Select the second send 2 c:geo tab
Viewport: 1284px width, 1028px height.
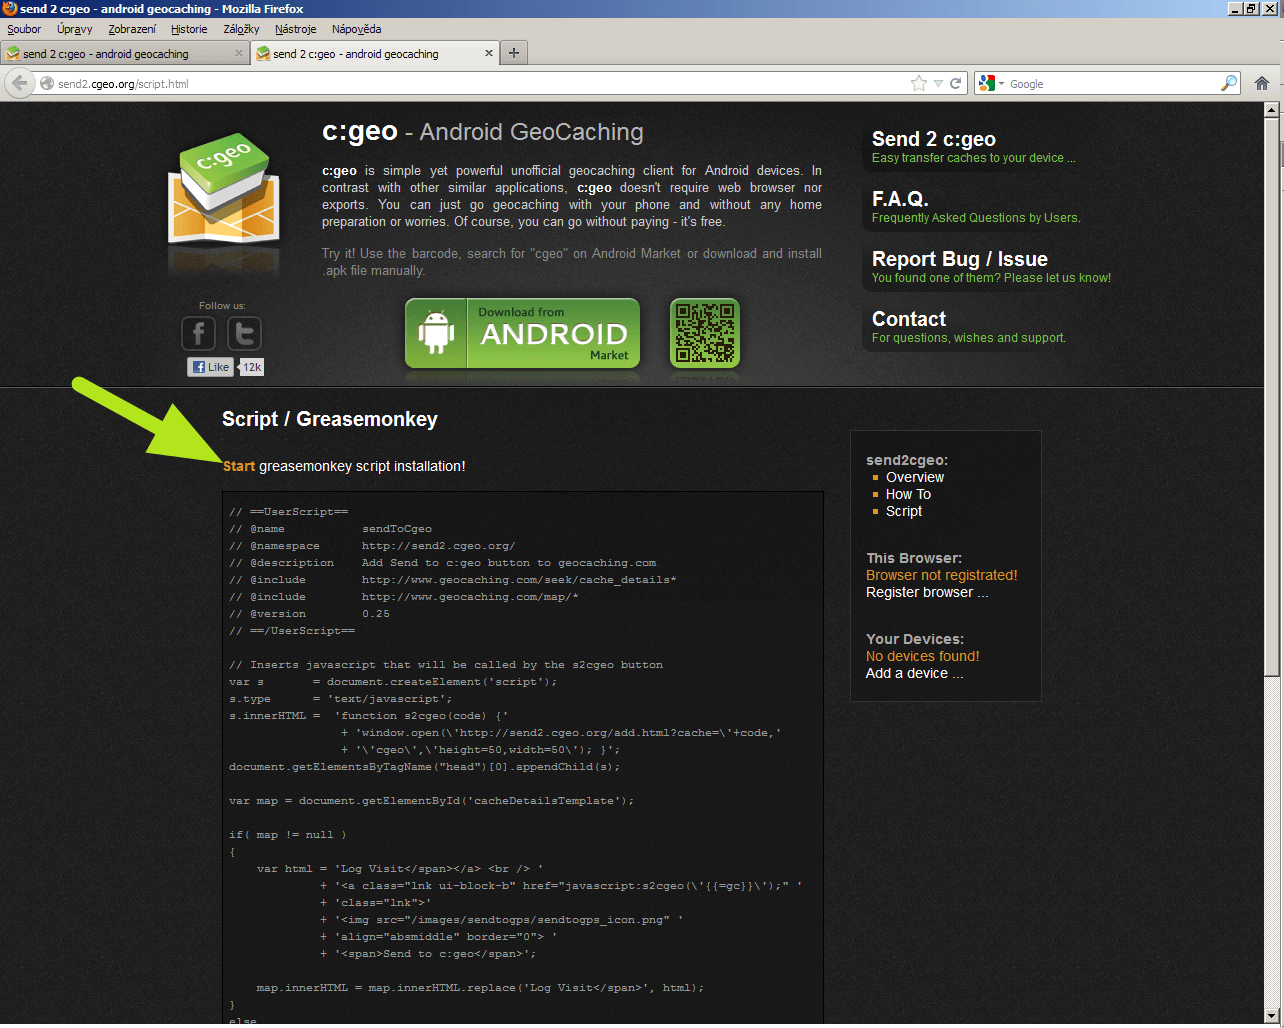[375, 54]
